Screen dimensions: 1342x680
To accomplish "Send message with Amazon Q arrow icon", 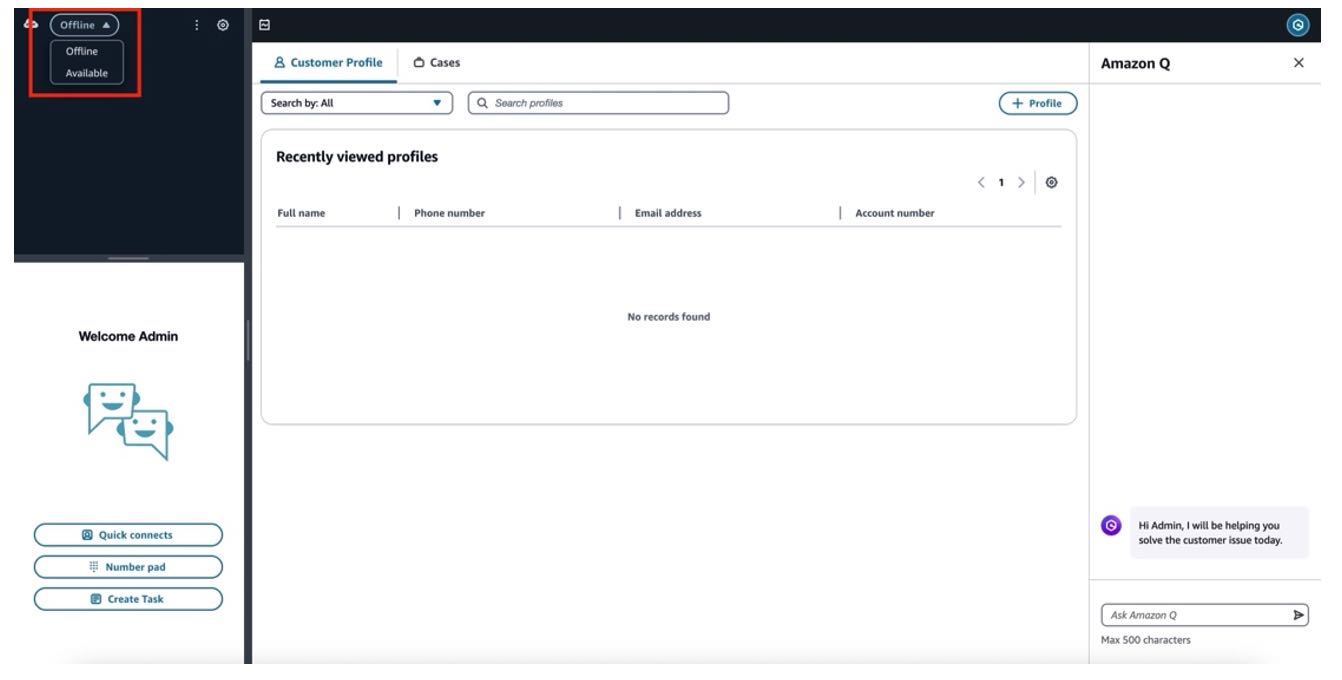I will pos(1299,615).
